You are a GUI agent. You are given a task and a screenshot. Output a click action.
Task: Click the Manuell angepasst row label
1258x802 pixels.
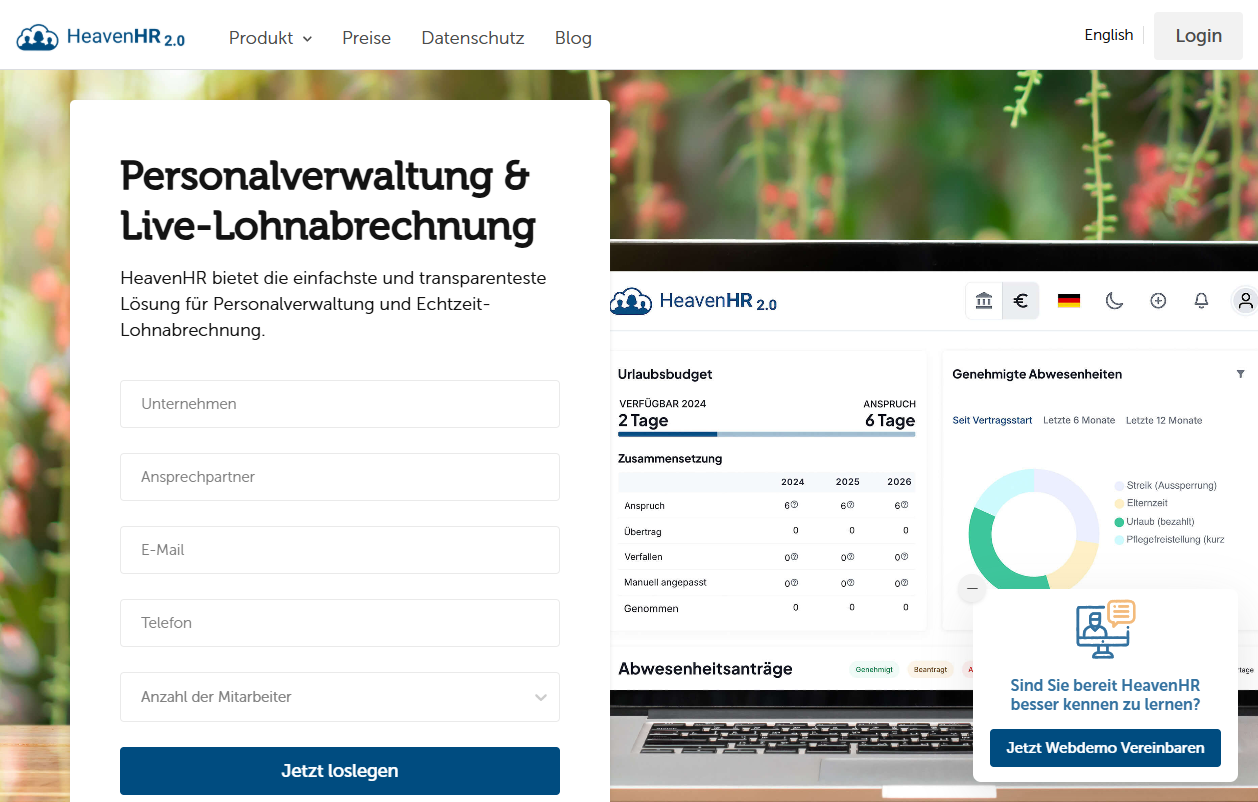click(665, 582)
